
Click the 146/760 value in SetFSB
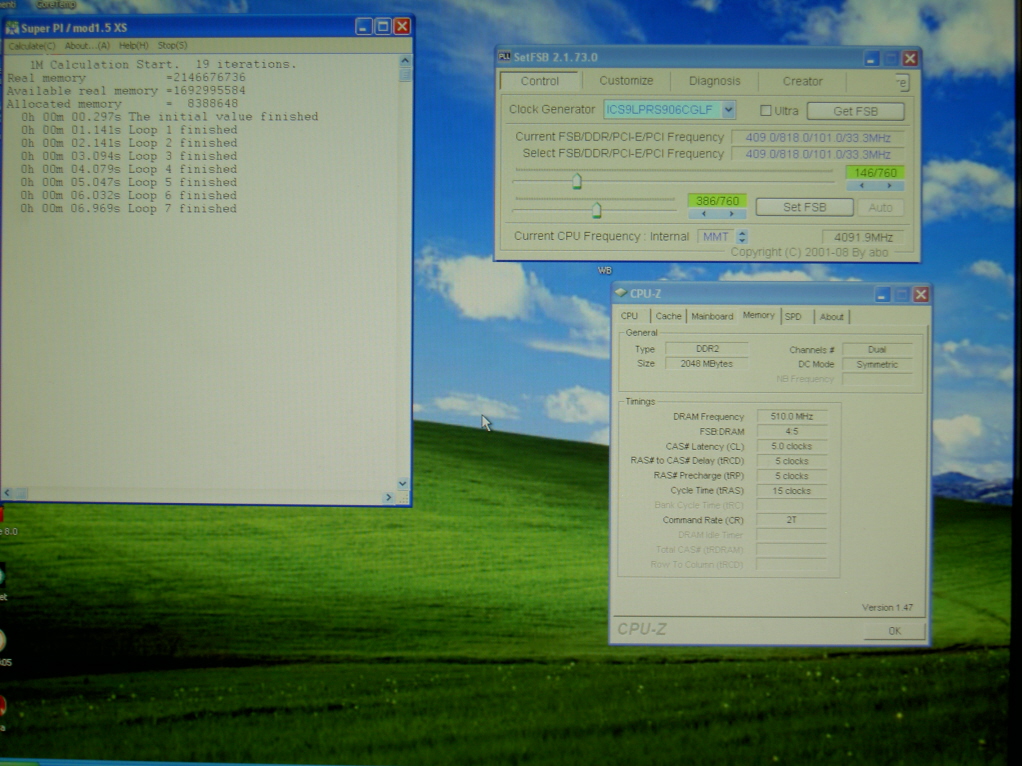point(875,173)
